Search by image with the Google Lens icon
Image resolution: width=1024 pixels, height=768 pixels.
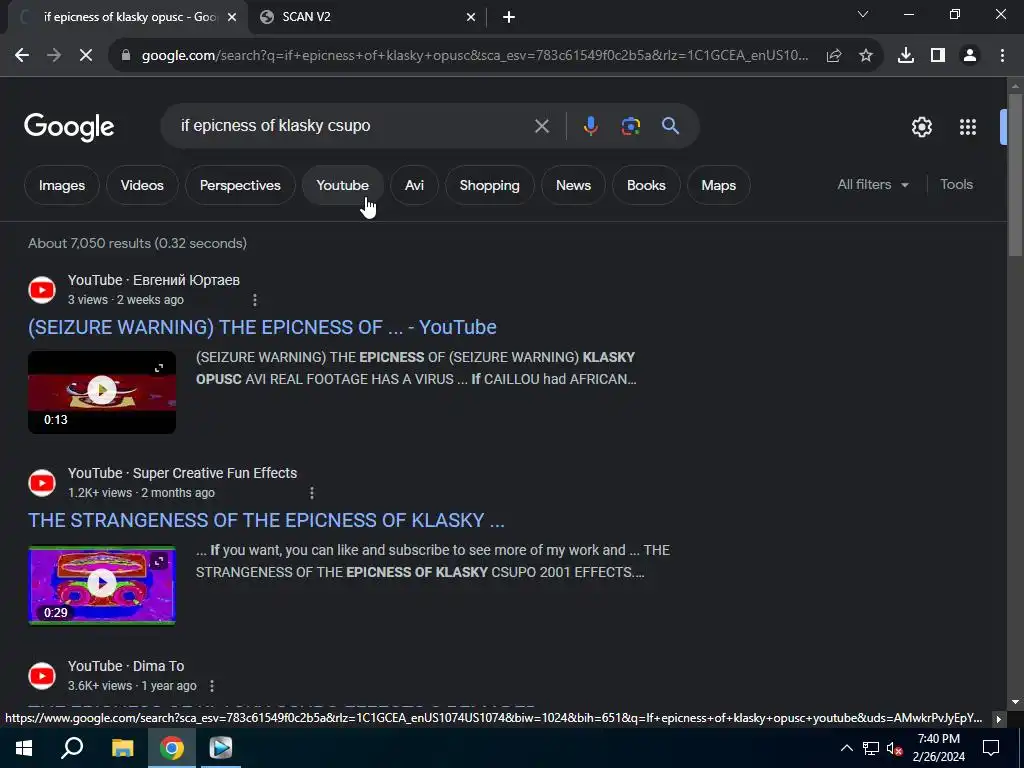(x=630, y=126)
